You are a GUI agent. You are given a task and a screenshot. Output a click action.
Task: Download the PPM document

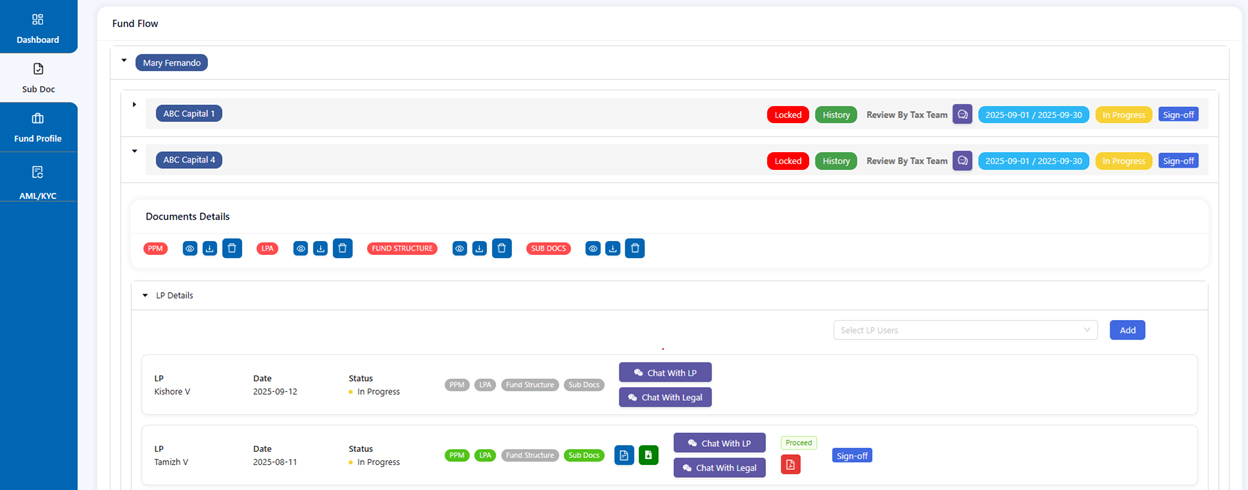[x=210, y=248]
